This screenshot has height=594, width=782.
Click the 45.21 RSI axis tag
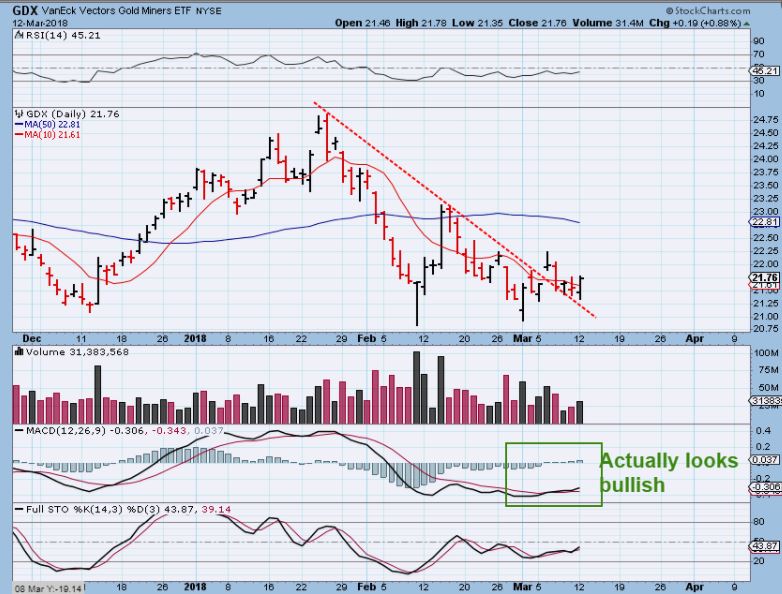765,71
